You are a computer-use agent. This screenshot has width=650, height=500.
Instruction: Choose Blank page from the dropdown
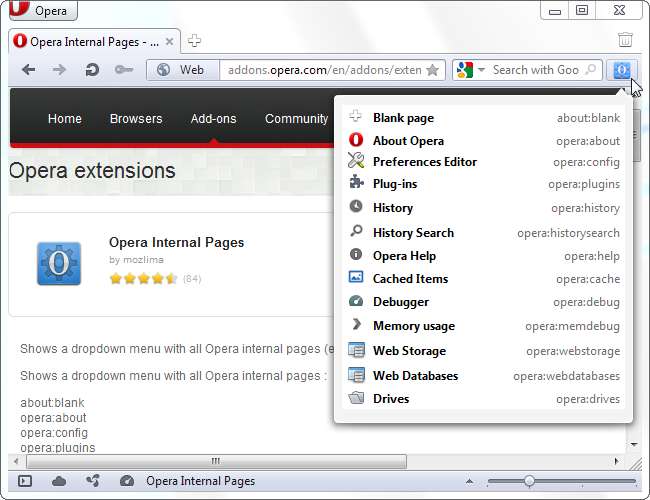[x=484, y=117]
